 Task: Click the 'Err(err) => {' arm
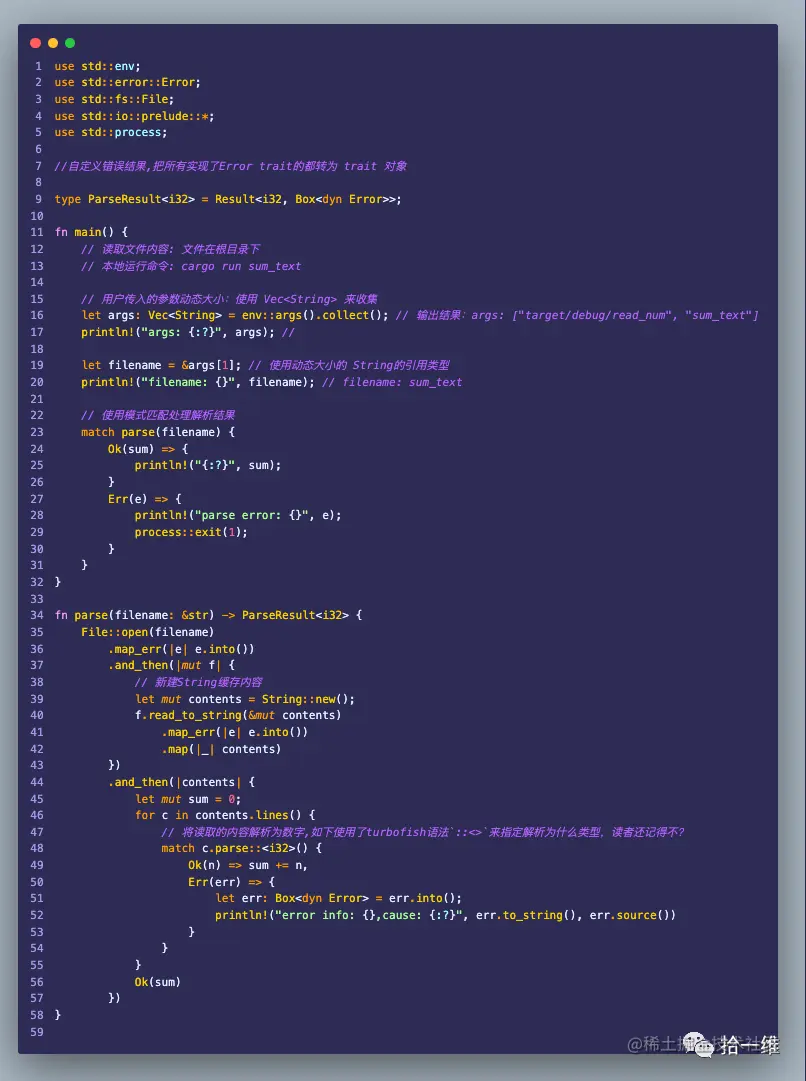coord(231,882)
